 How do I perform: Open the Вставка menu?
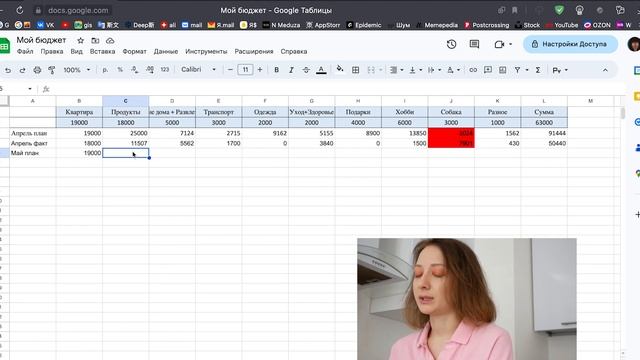(102, 51)
